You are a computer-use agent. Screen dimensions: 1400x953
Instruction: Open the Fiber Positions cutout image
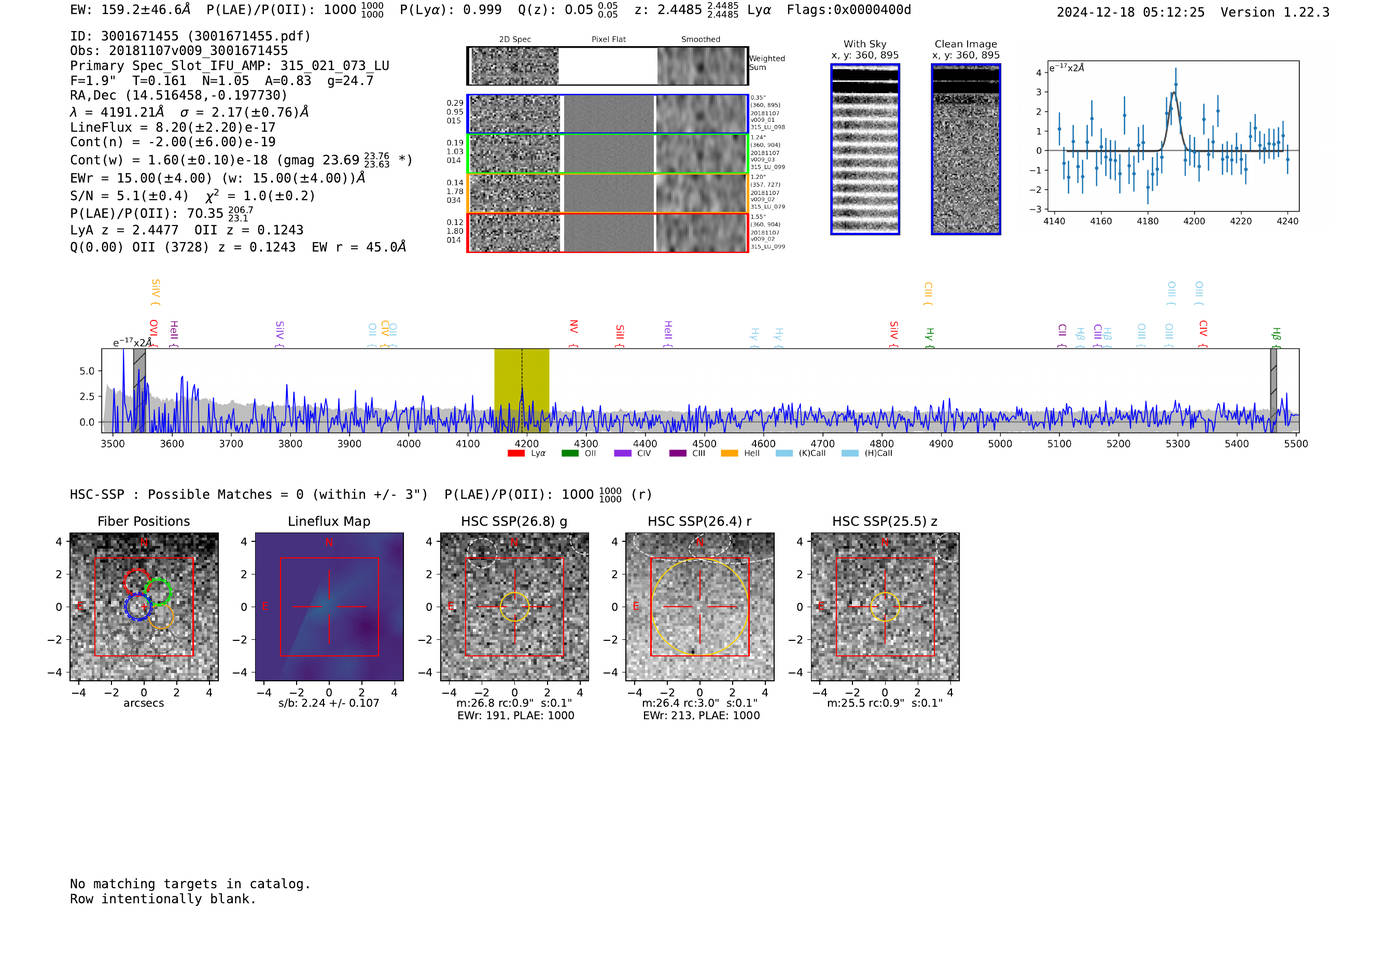(144, 607)
